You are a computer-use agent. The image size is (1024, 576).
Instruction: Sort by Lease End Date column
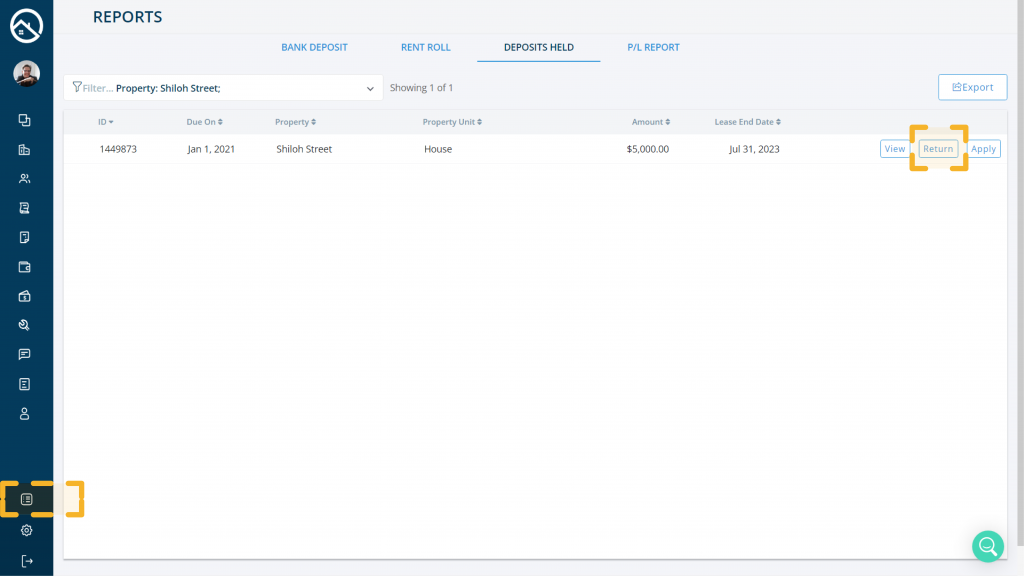coord(747,122)
